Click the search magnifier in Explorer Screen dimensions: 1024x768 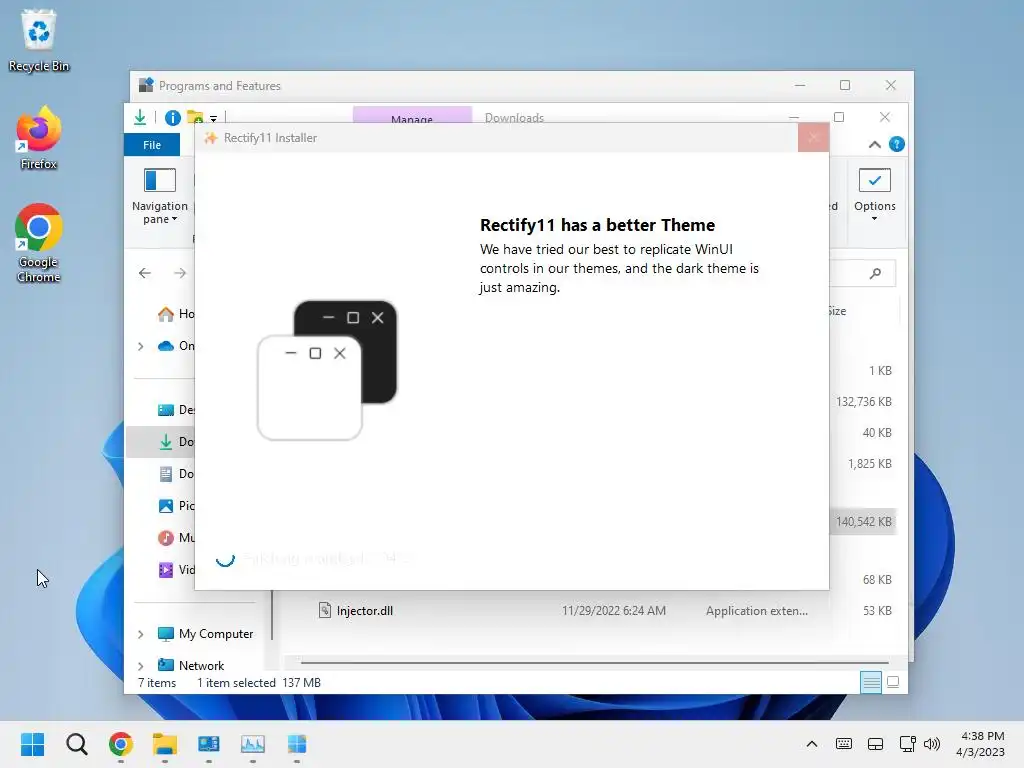875,273
